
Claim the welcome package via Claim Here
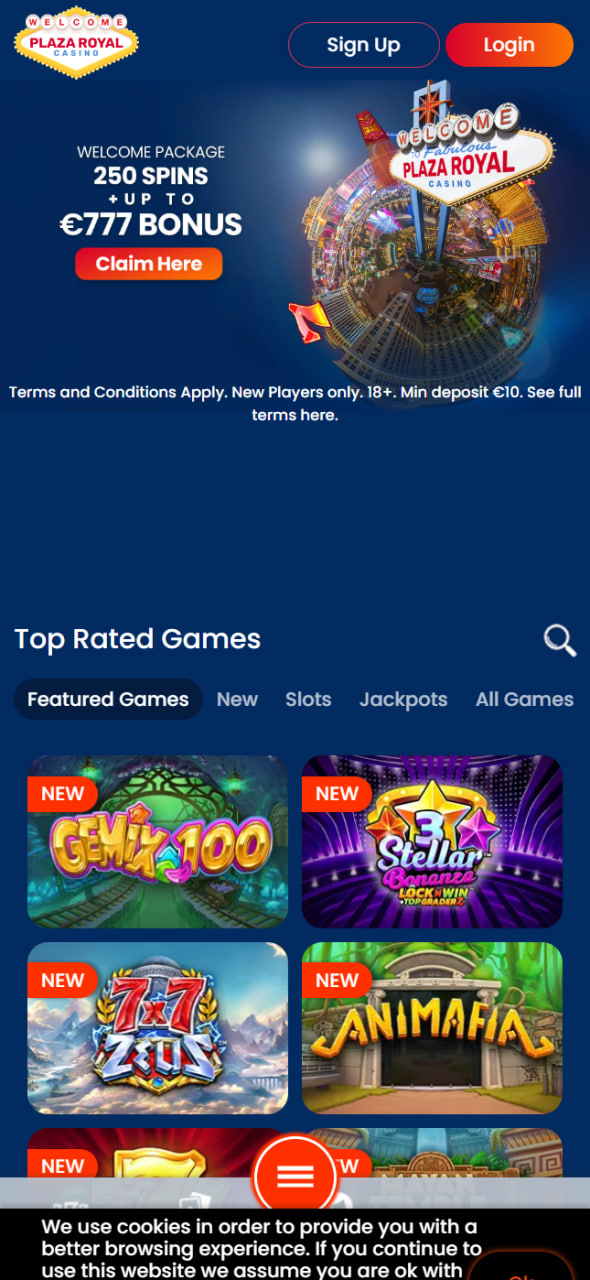click(149, 264)
